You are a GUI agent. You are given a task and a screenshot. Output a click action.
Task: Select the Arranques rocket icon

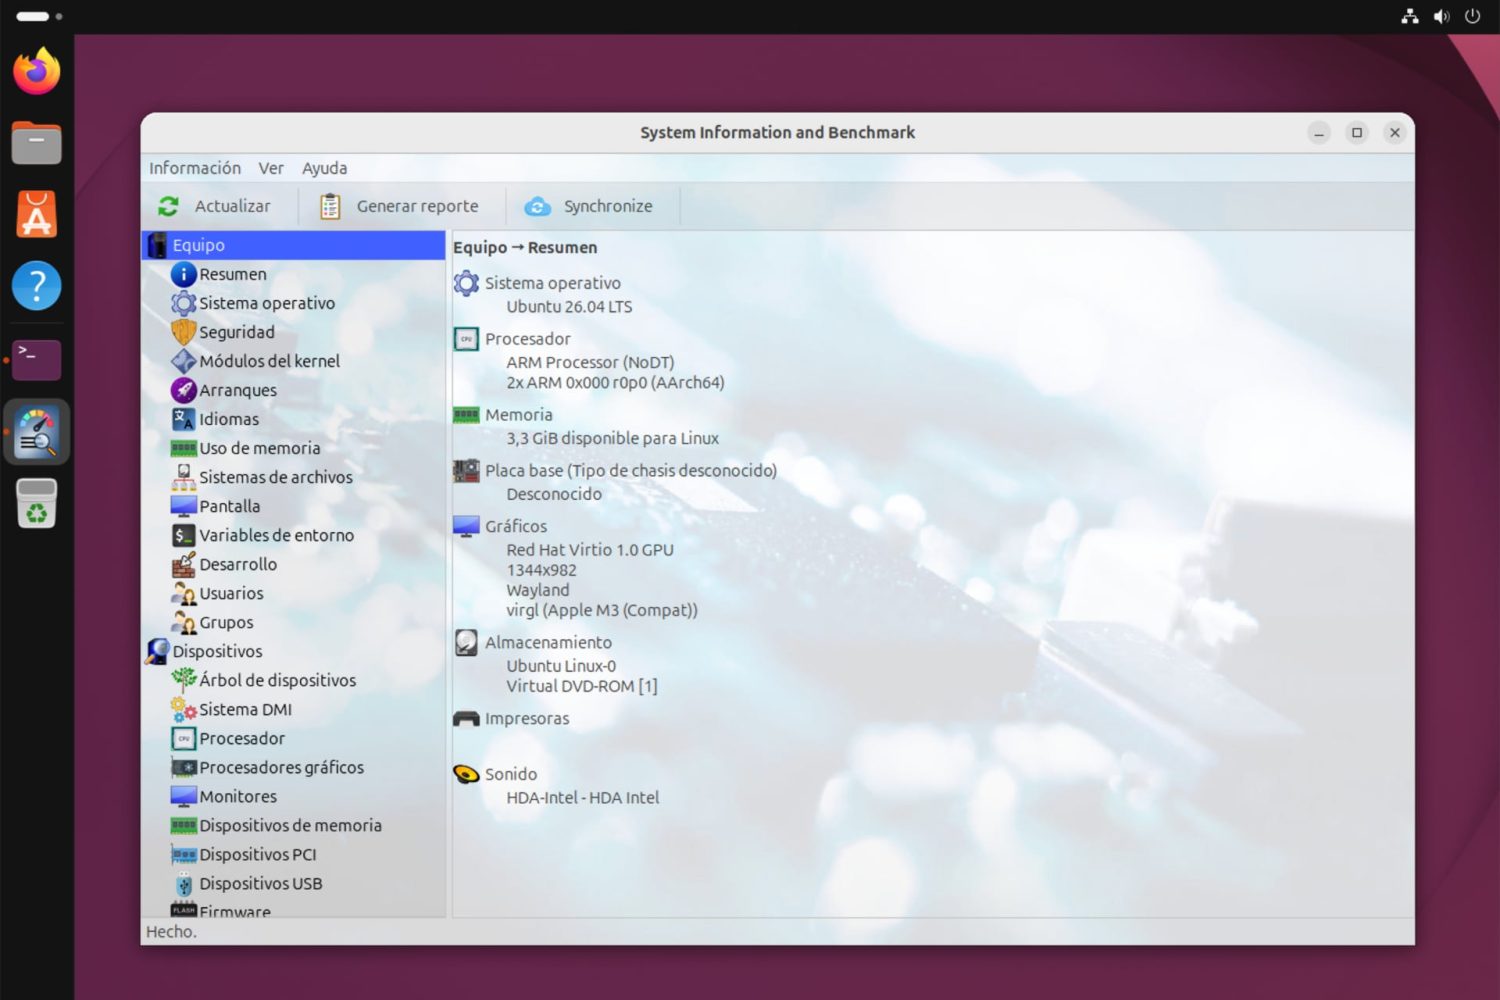(183, 390)
